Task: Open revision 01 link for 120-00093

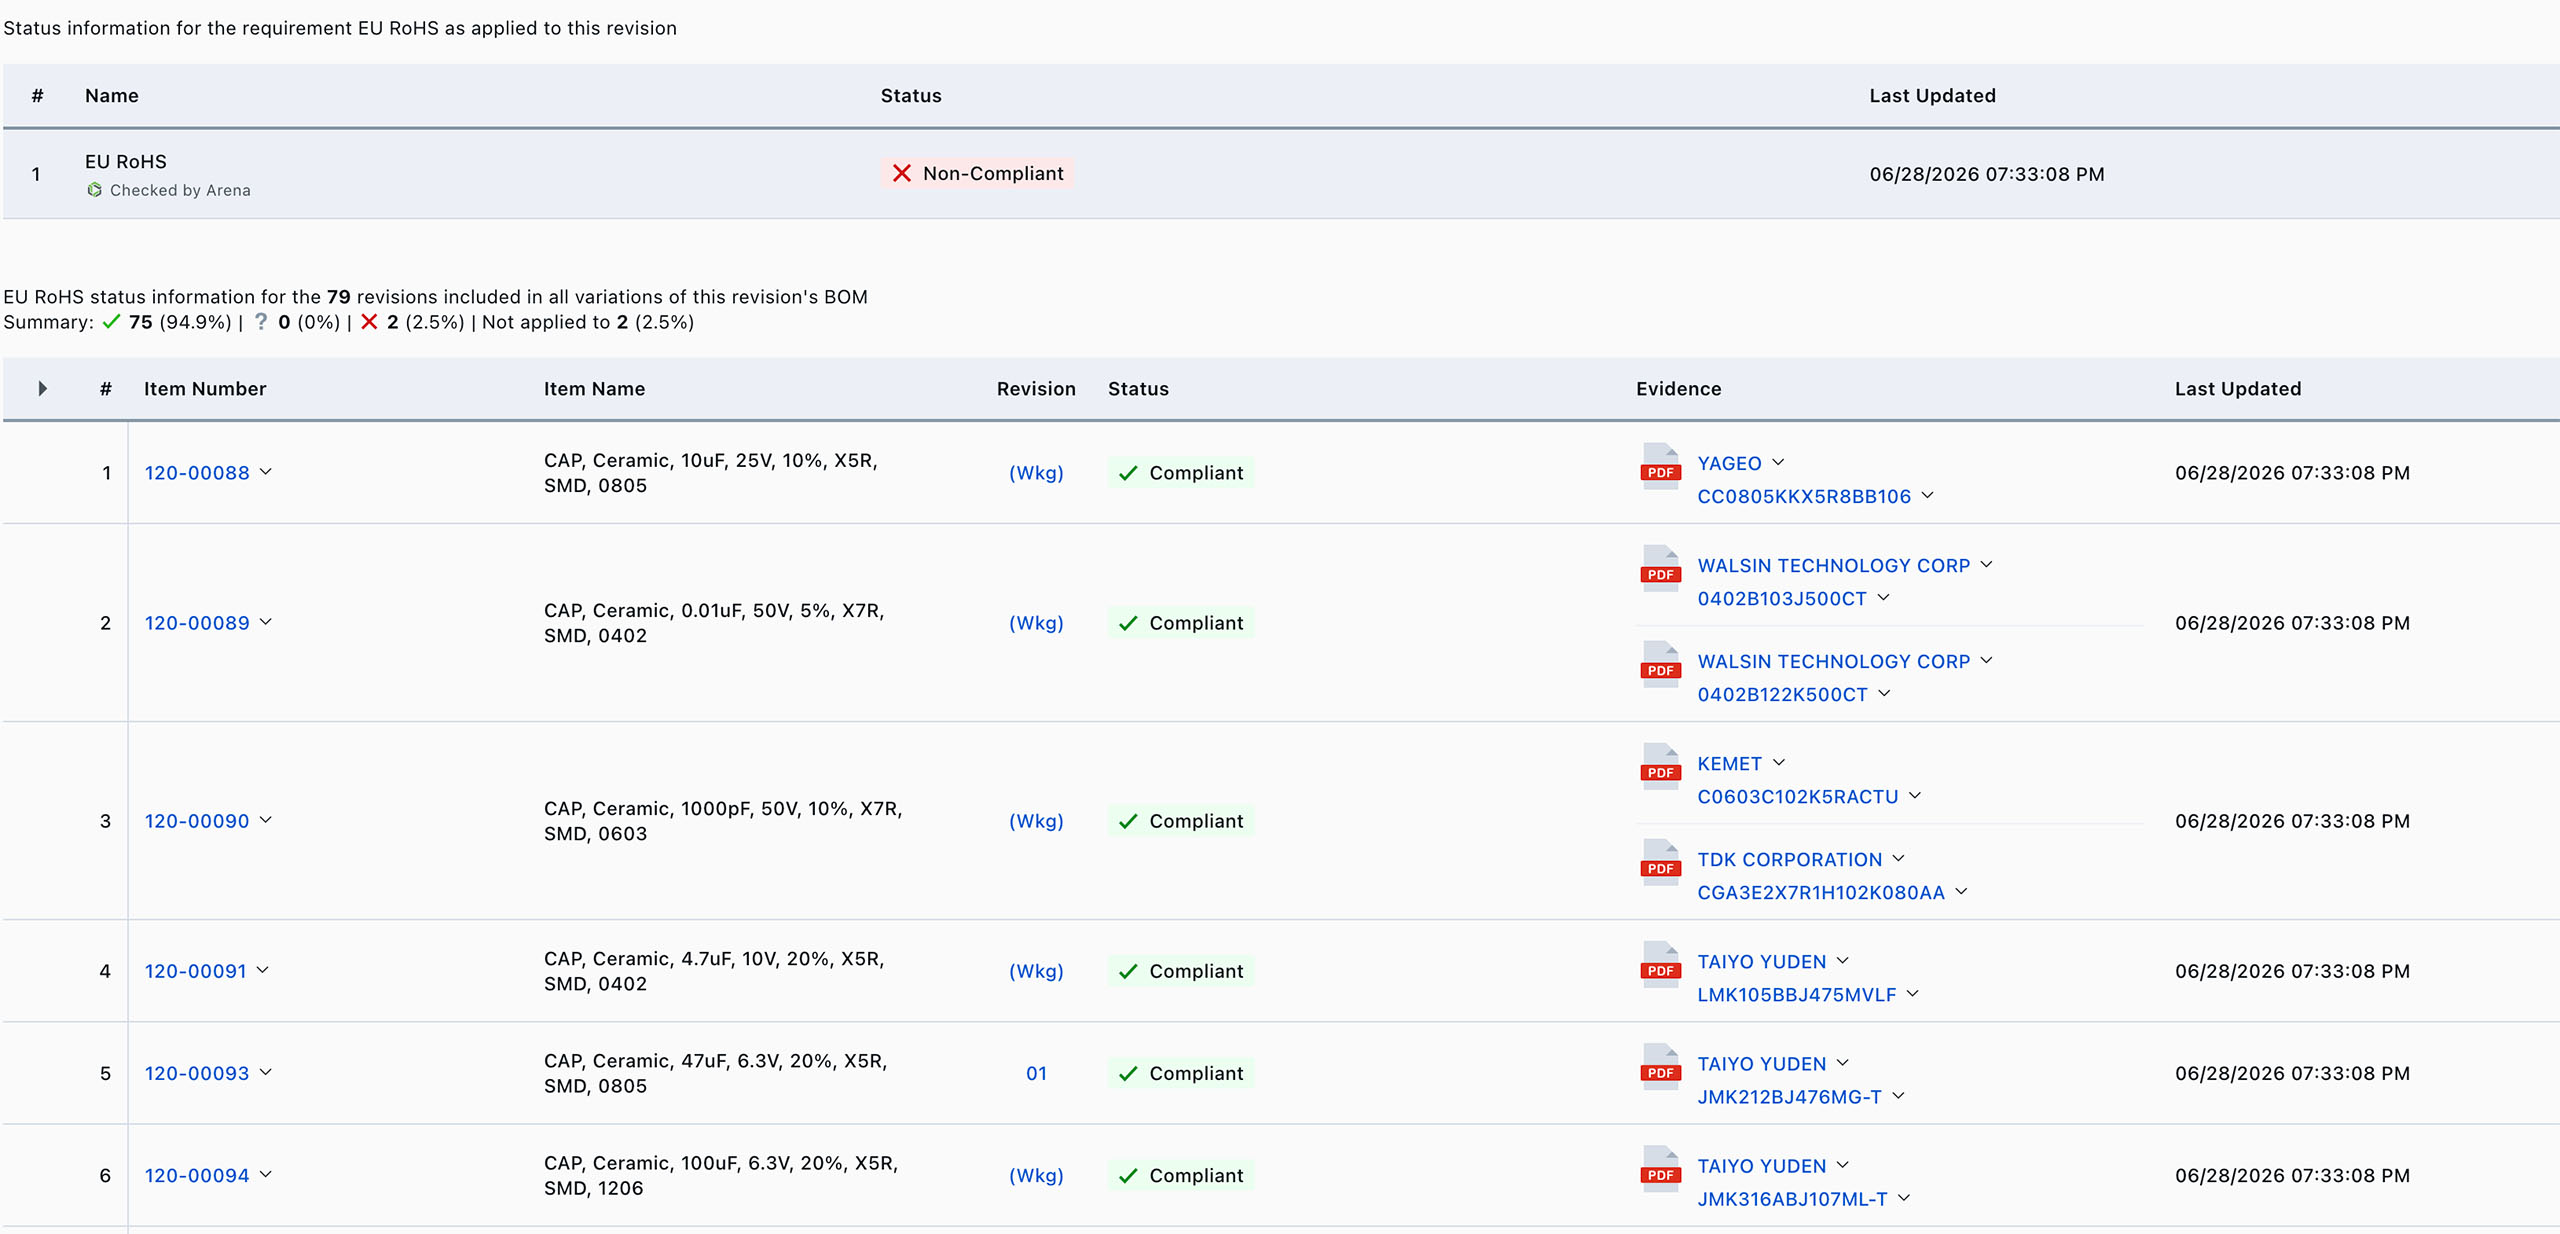Action: tap(1036, 1073)
